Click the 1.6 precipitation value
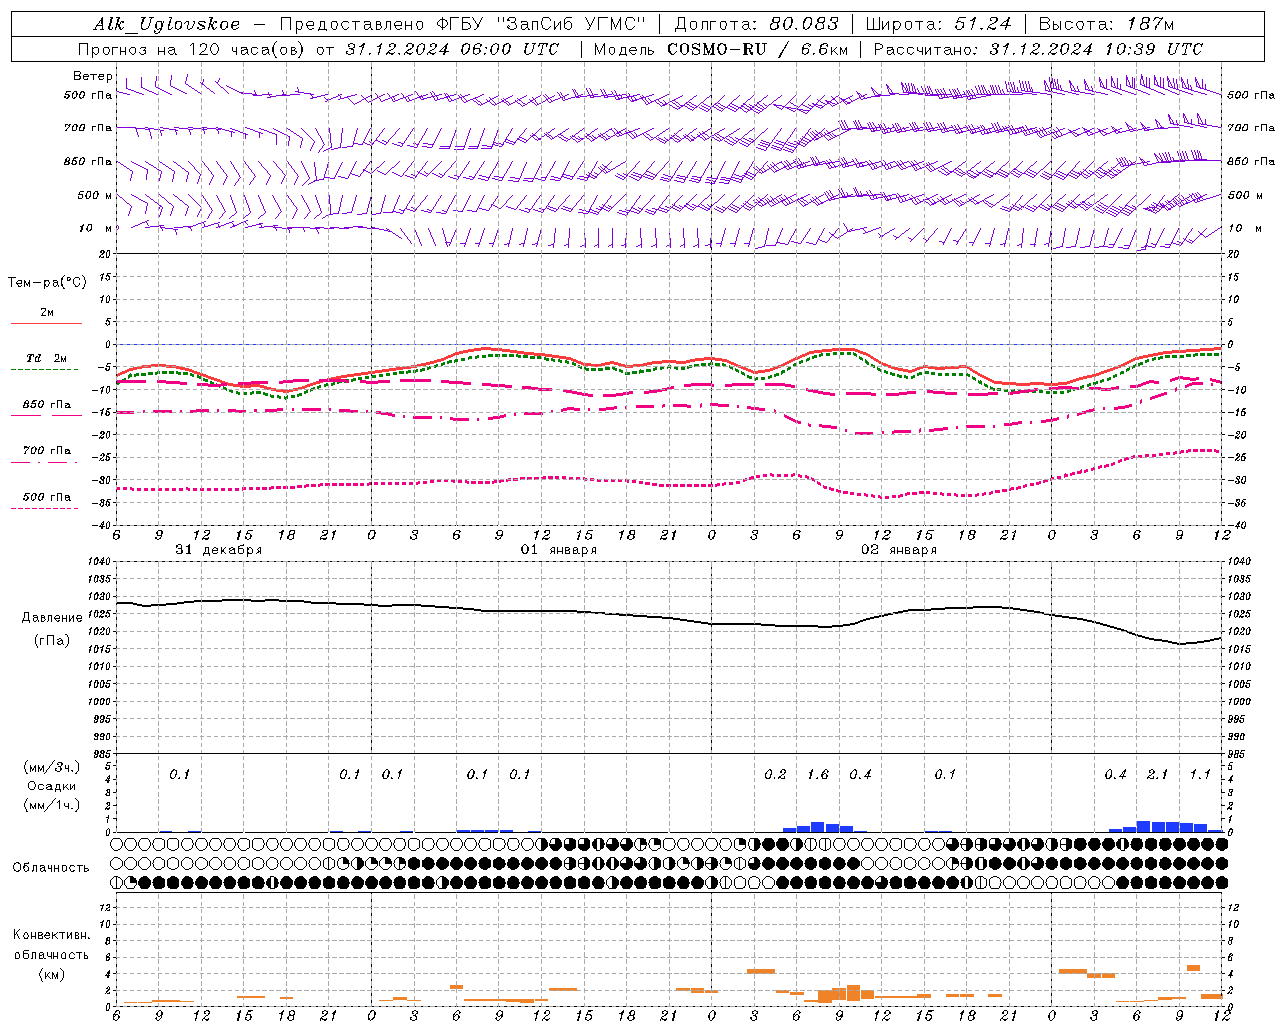1280x1024 pixels. [x=818, y=774]
